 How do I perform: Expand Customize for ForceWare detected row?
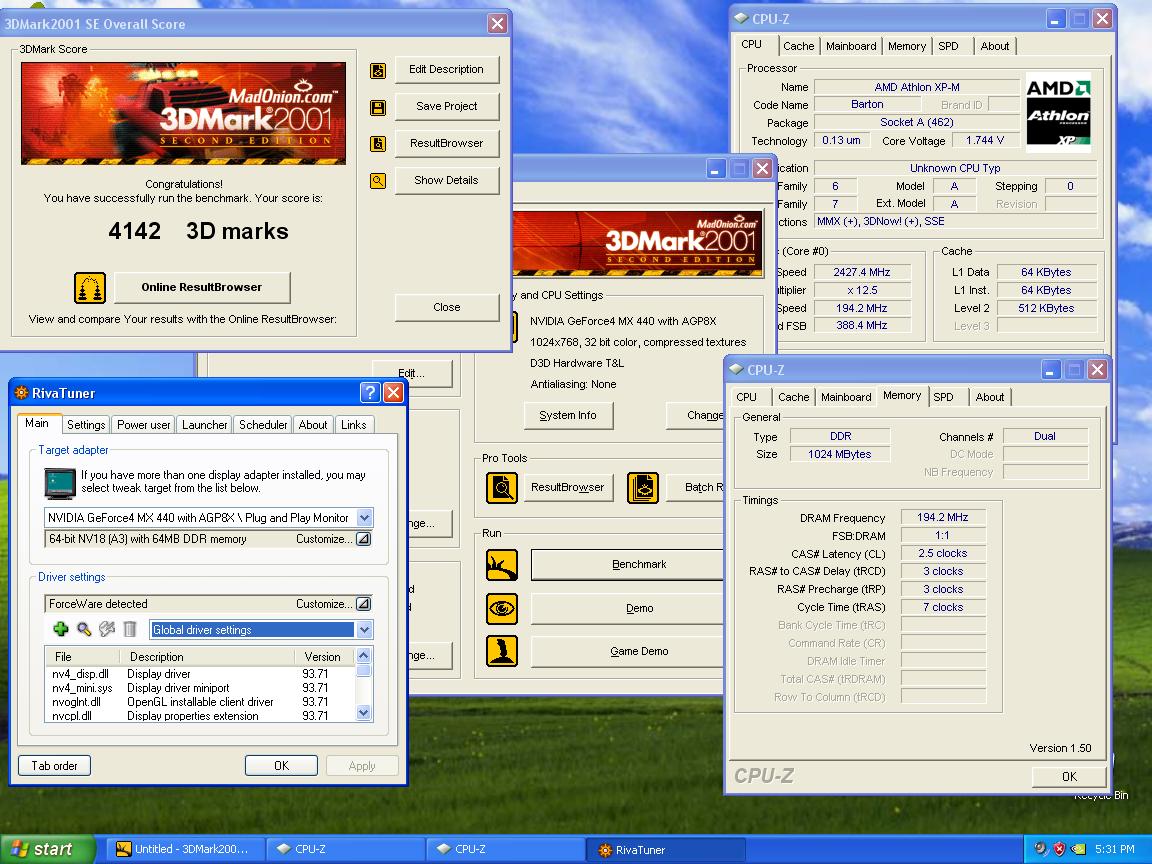coord(363,604)
